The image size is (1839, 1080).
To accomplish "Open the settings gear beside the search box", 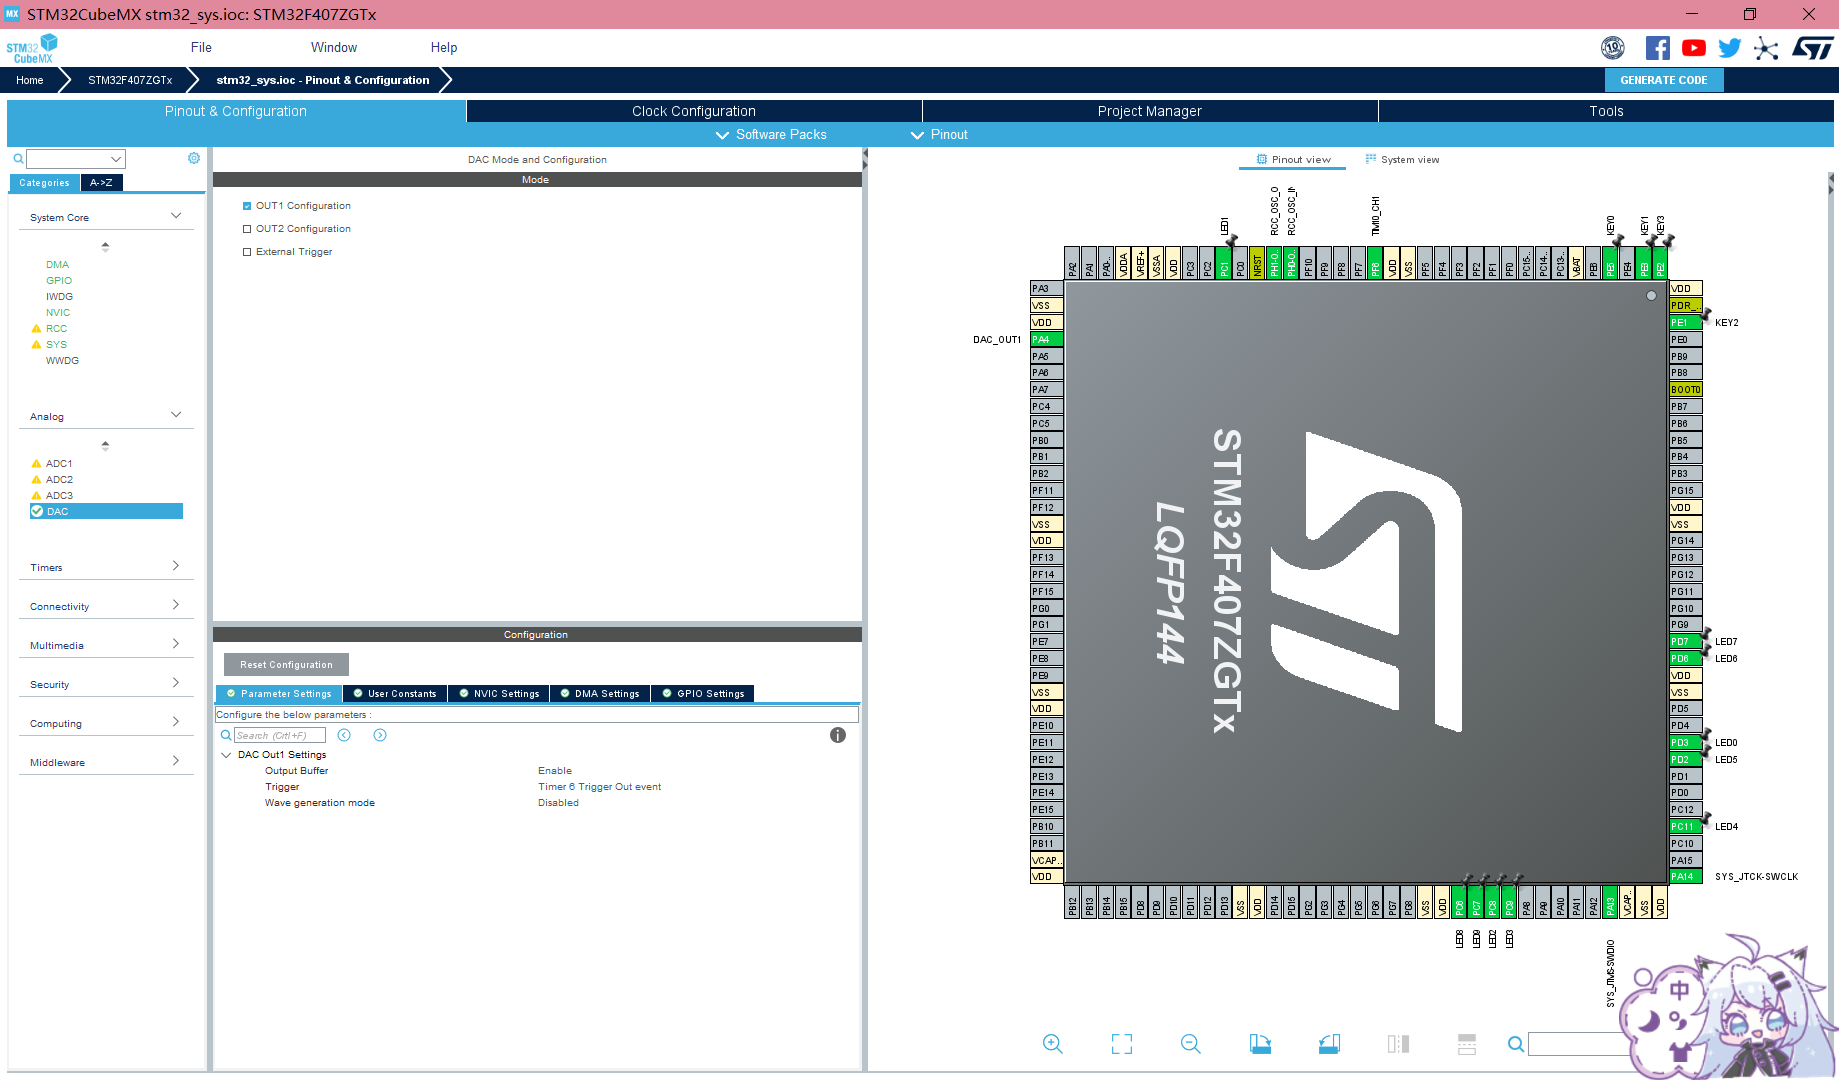I will 193,158.
